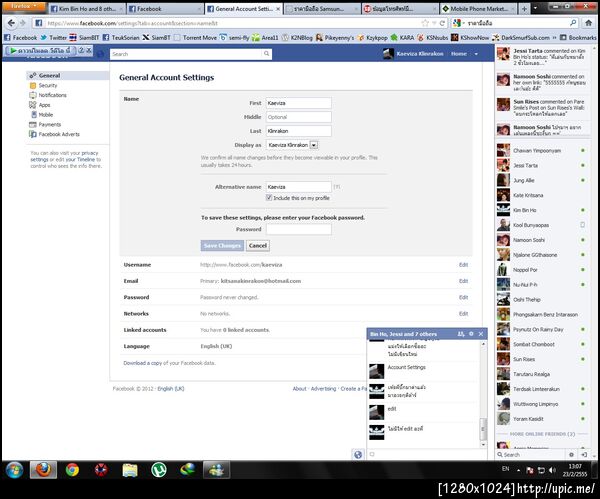Click the Apps icon in settings sidebar
Image resolution: width=600 pixels, height=499 pixels.
(x=33, y=105)
